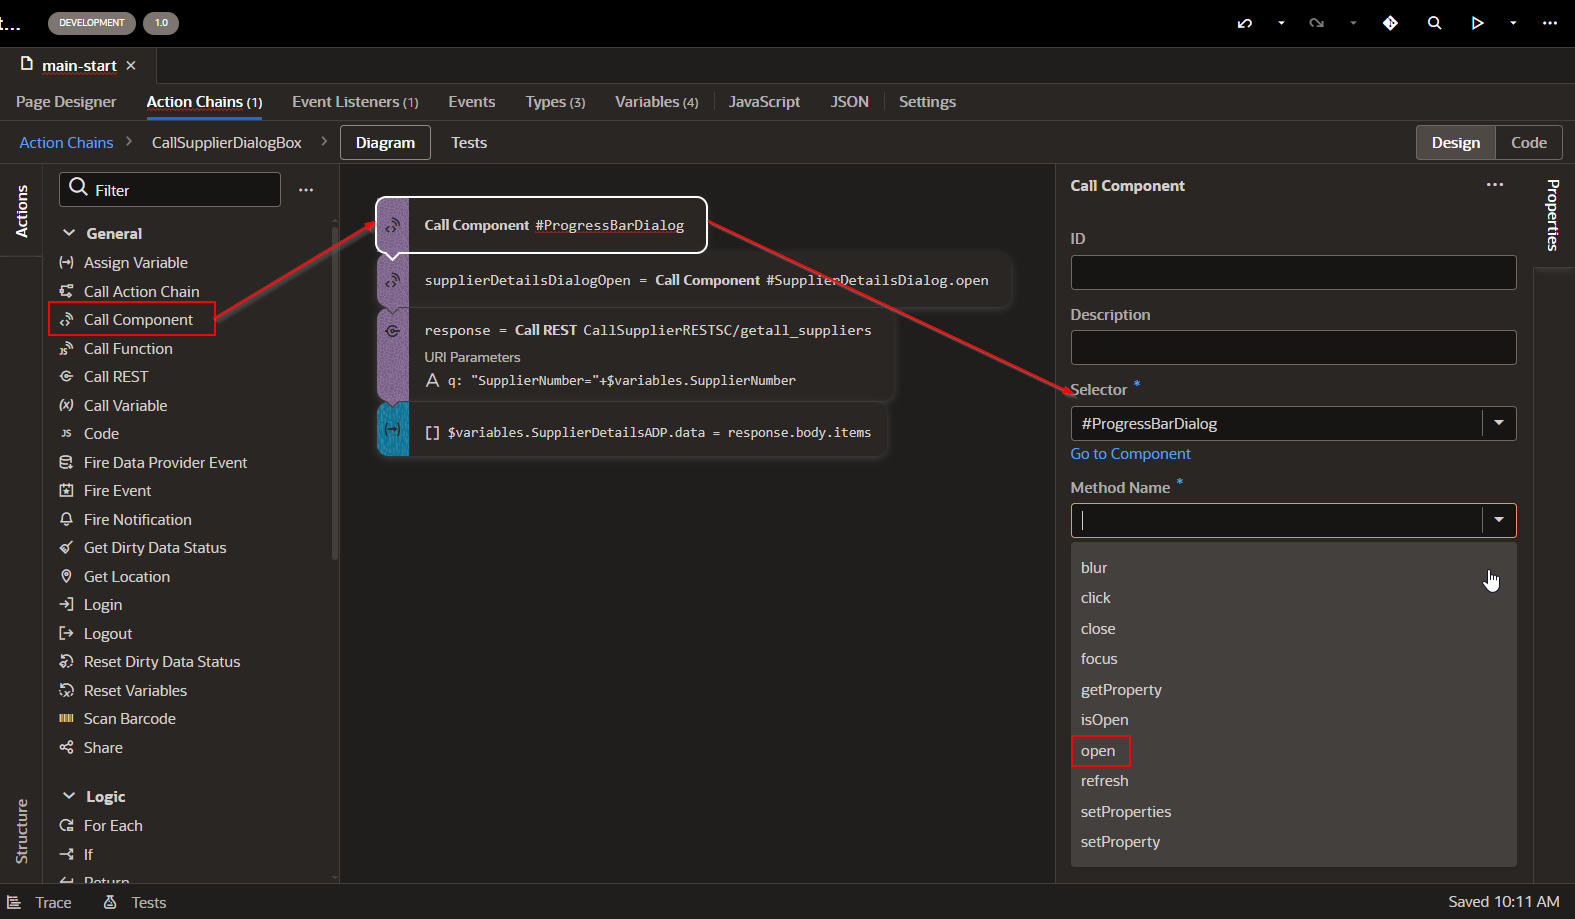Viewport: 1575px width, 919px height.
Task: Open the Preview options dropdown arrow
Action: 1513,23
